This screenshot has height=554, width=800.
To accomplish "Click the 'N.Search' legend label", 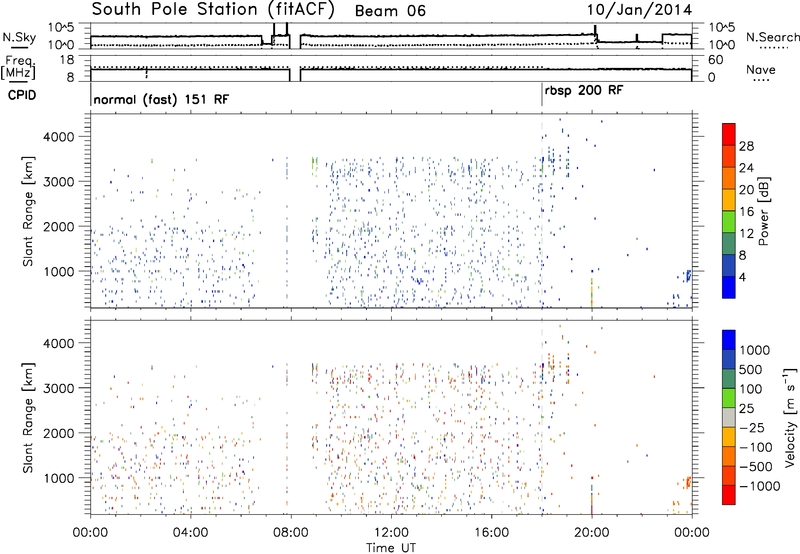I will 772,37.
